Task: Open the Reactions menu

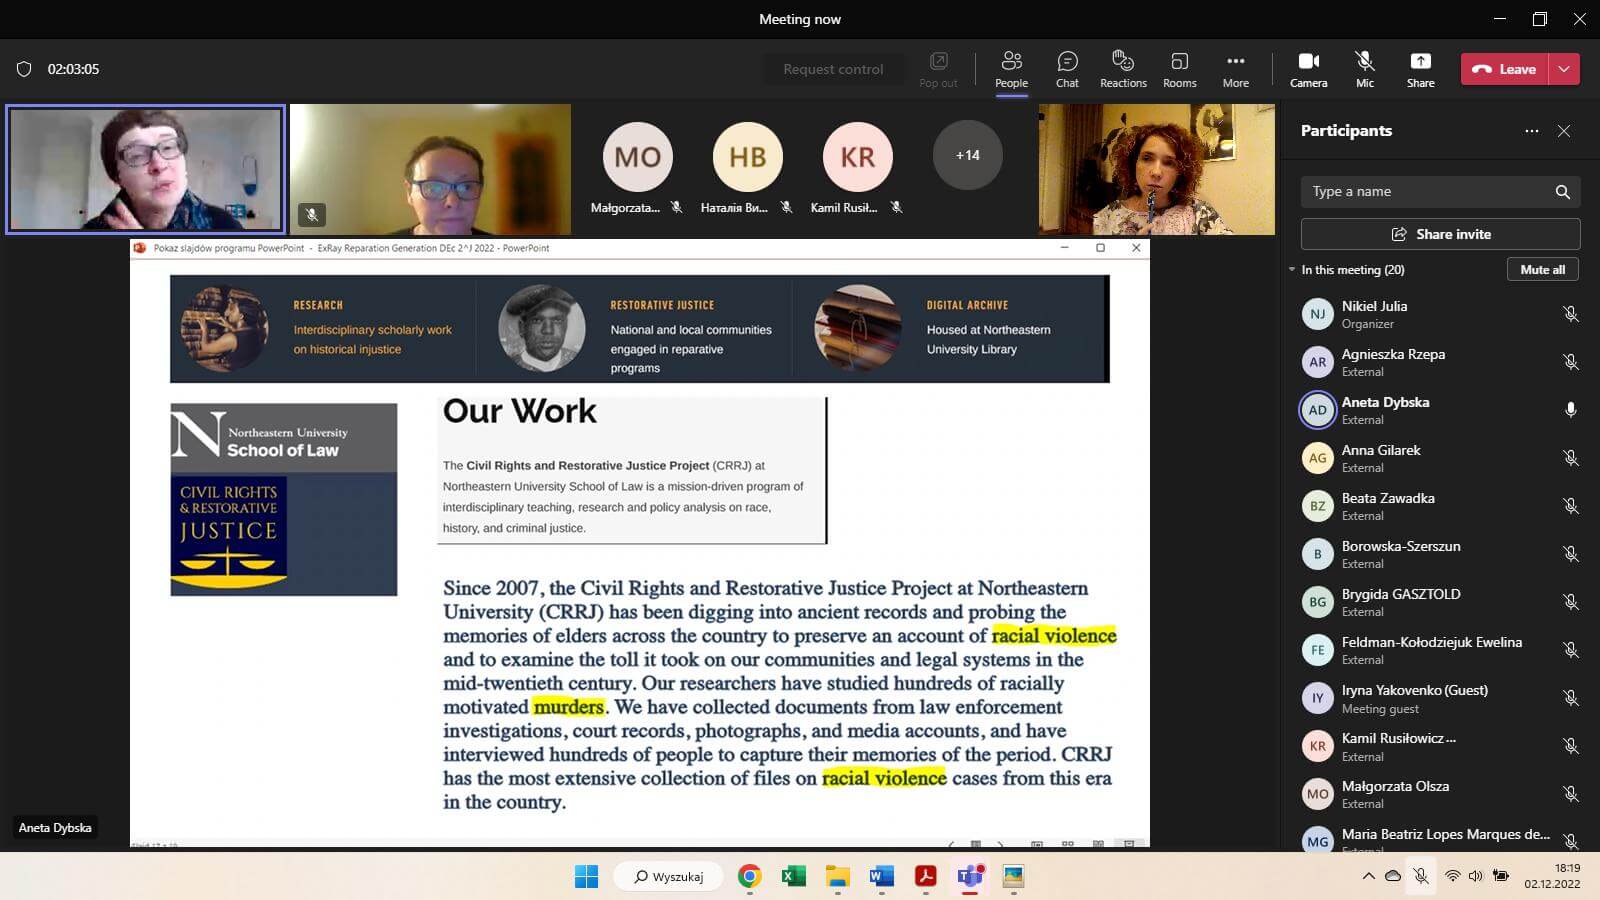Action: [1123, 69]
